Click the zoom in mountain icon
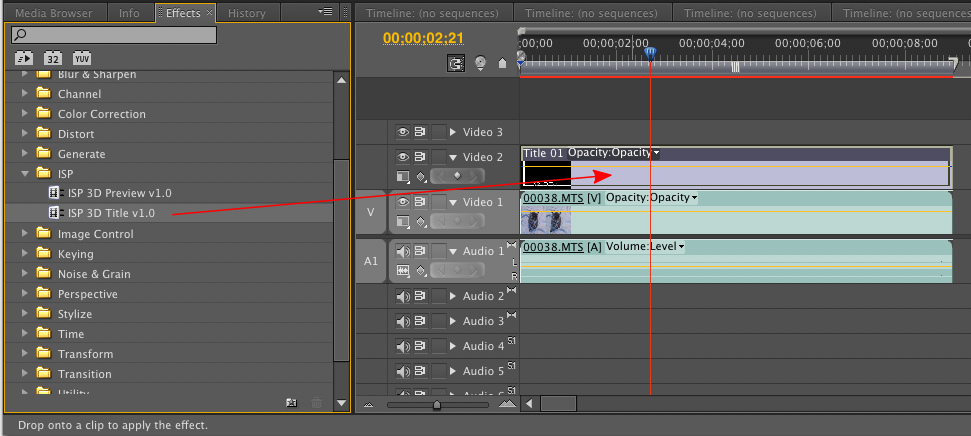The image size is (971, 436). pos(507,404)
